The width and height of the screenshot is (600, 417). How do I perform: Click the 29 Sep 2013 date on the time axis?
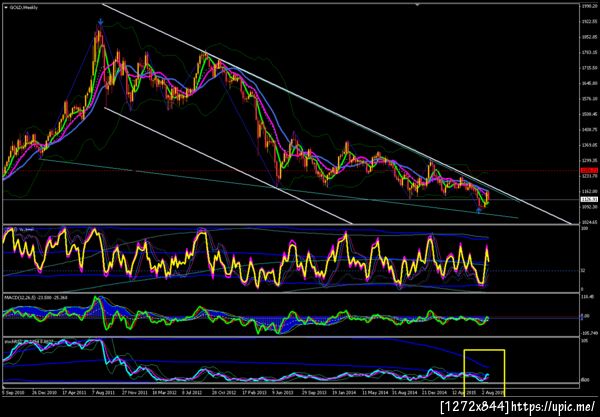[314, 392]
